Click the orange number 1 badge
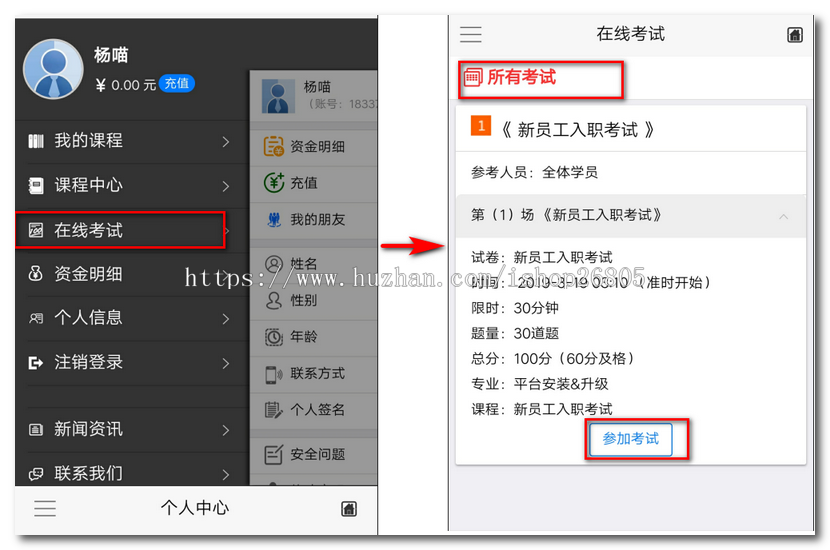Screen dimensions: 830x550 (481, 126)
